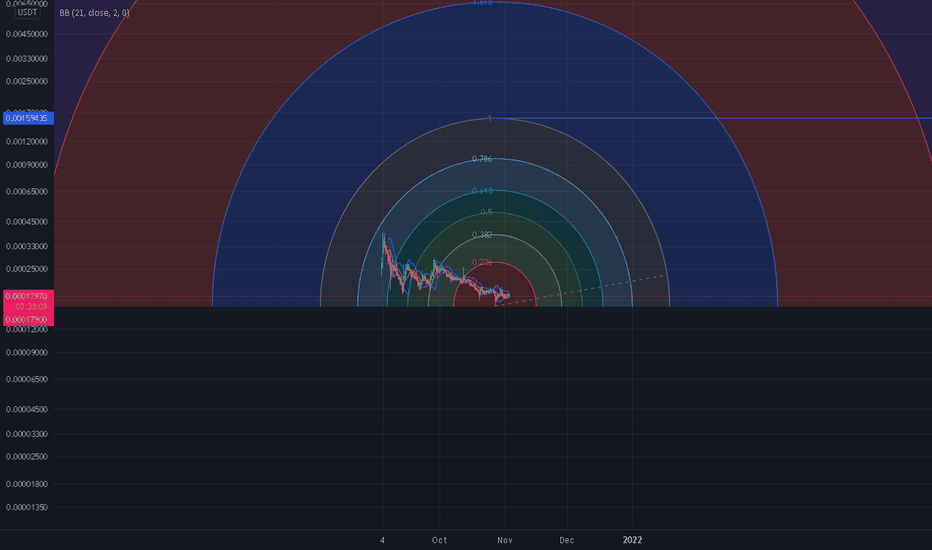The image size is (932, 550).
Task: Select the 0.786 Fib circle label
Action: (482, 159)
